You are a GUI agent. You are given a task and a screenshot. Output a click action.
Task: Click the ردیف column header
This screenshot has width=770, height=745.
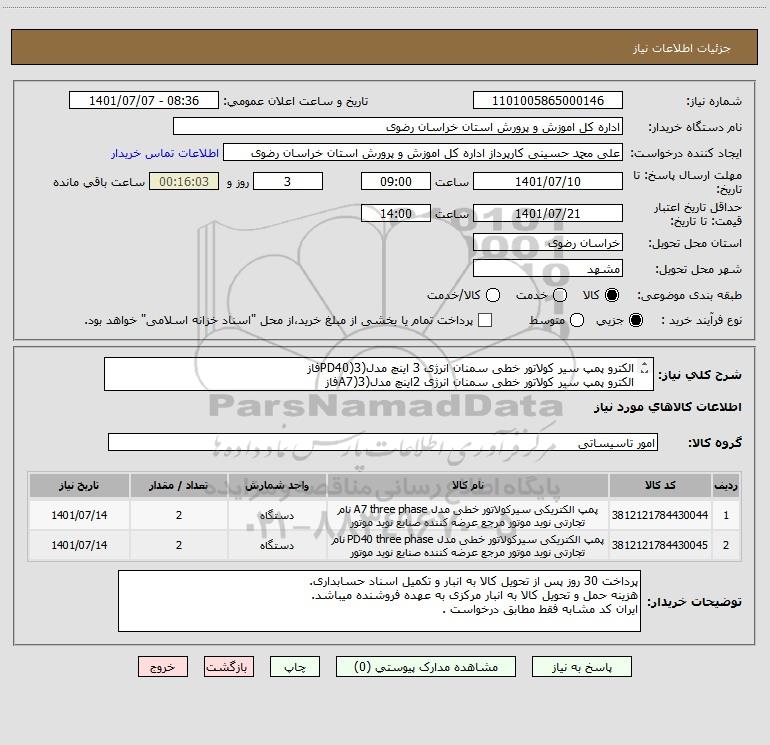pos(726,486)
